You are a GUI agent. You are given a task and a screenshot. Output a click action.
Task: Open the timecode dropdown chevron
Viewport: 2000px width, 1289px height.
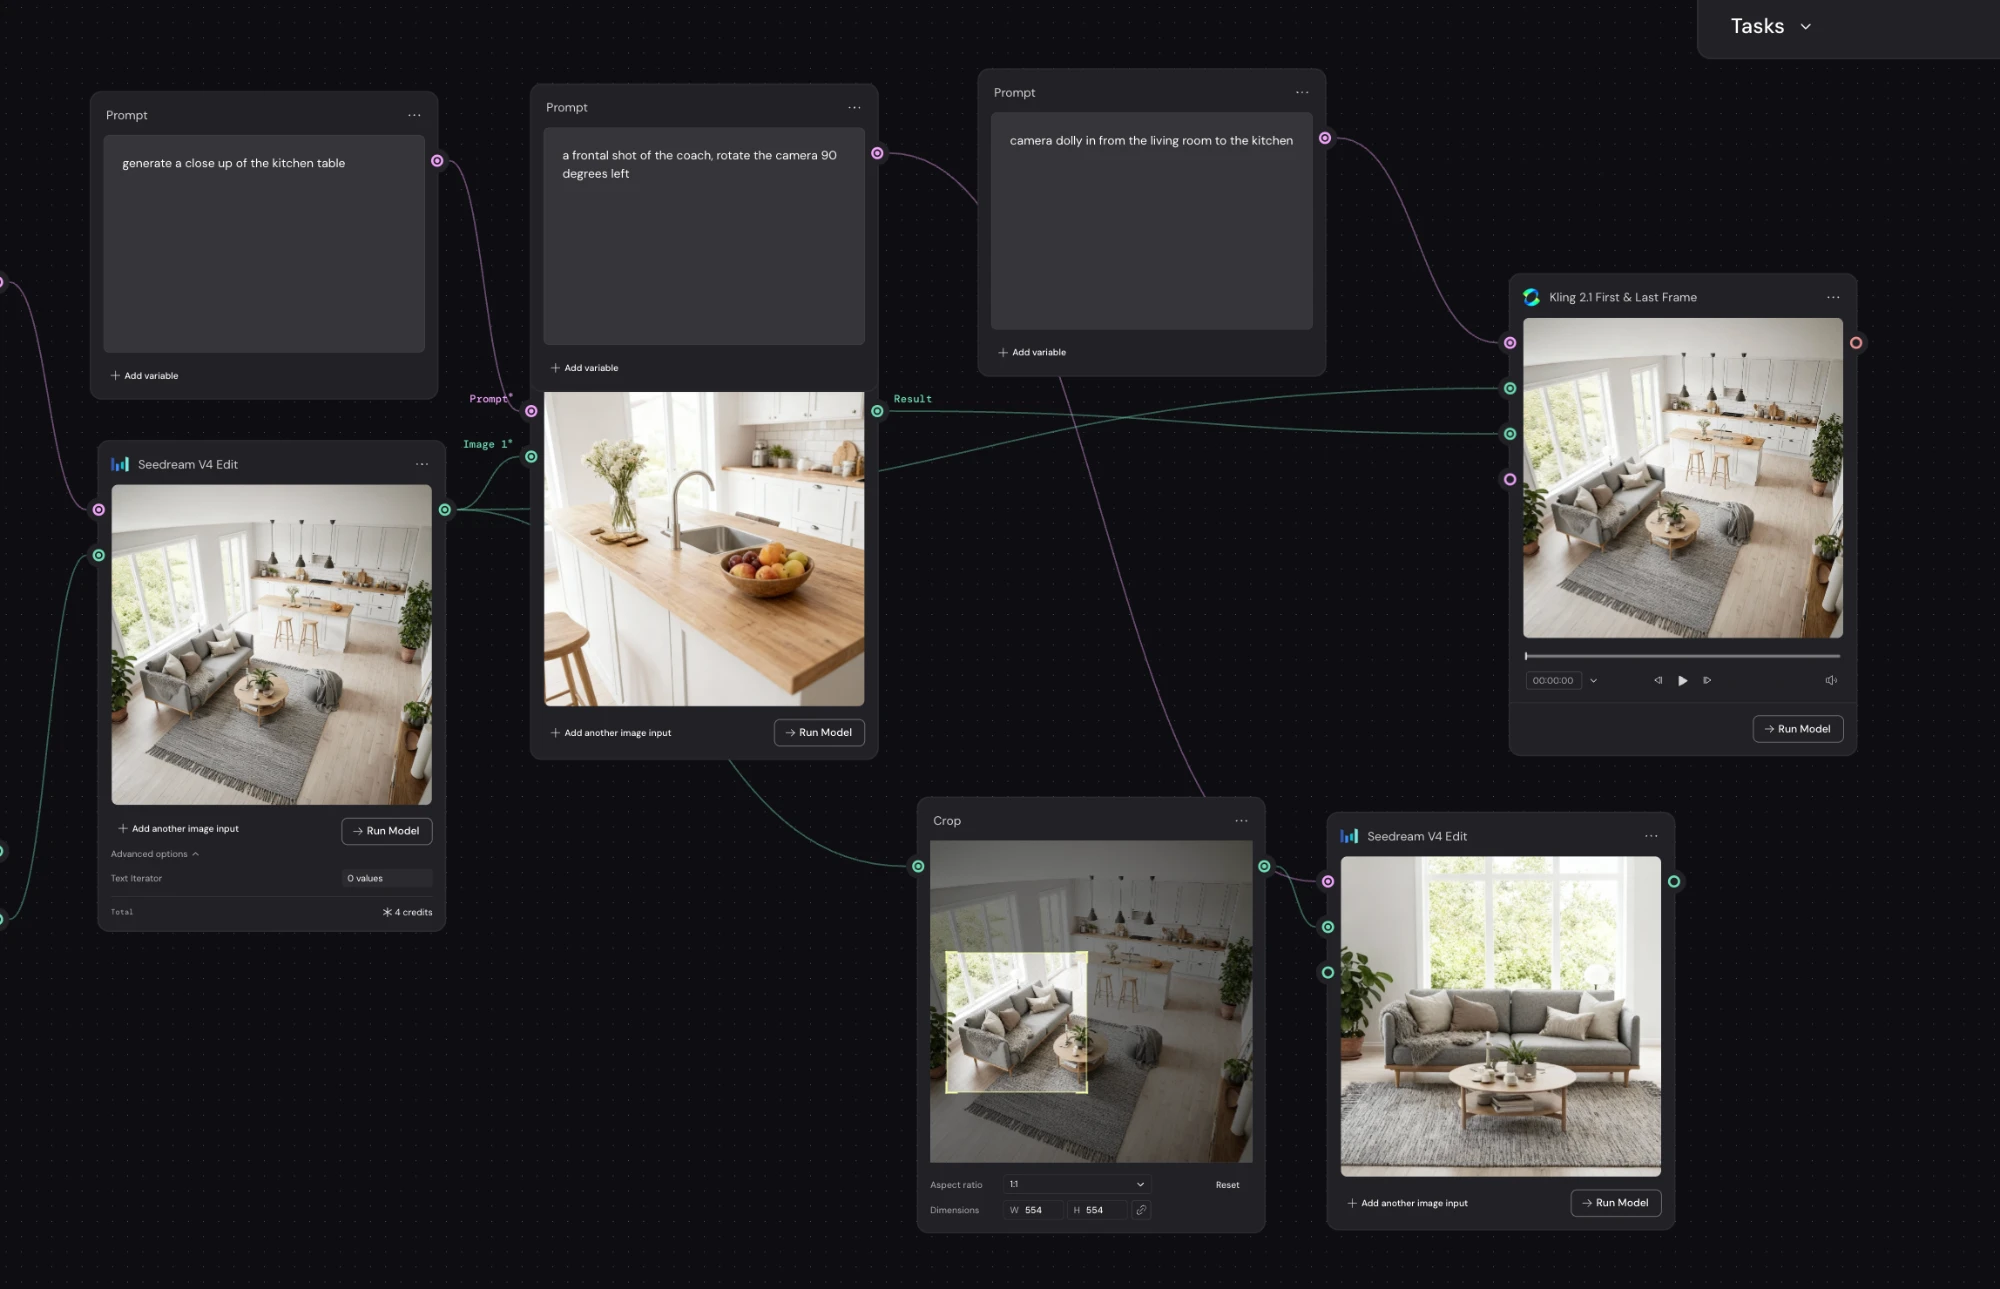(x=1593, y=681)
